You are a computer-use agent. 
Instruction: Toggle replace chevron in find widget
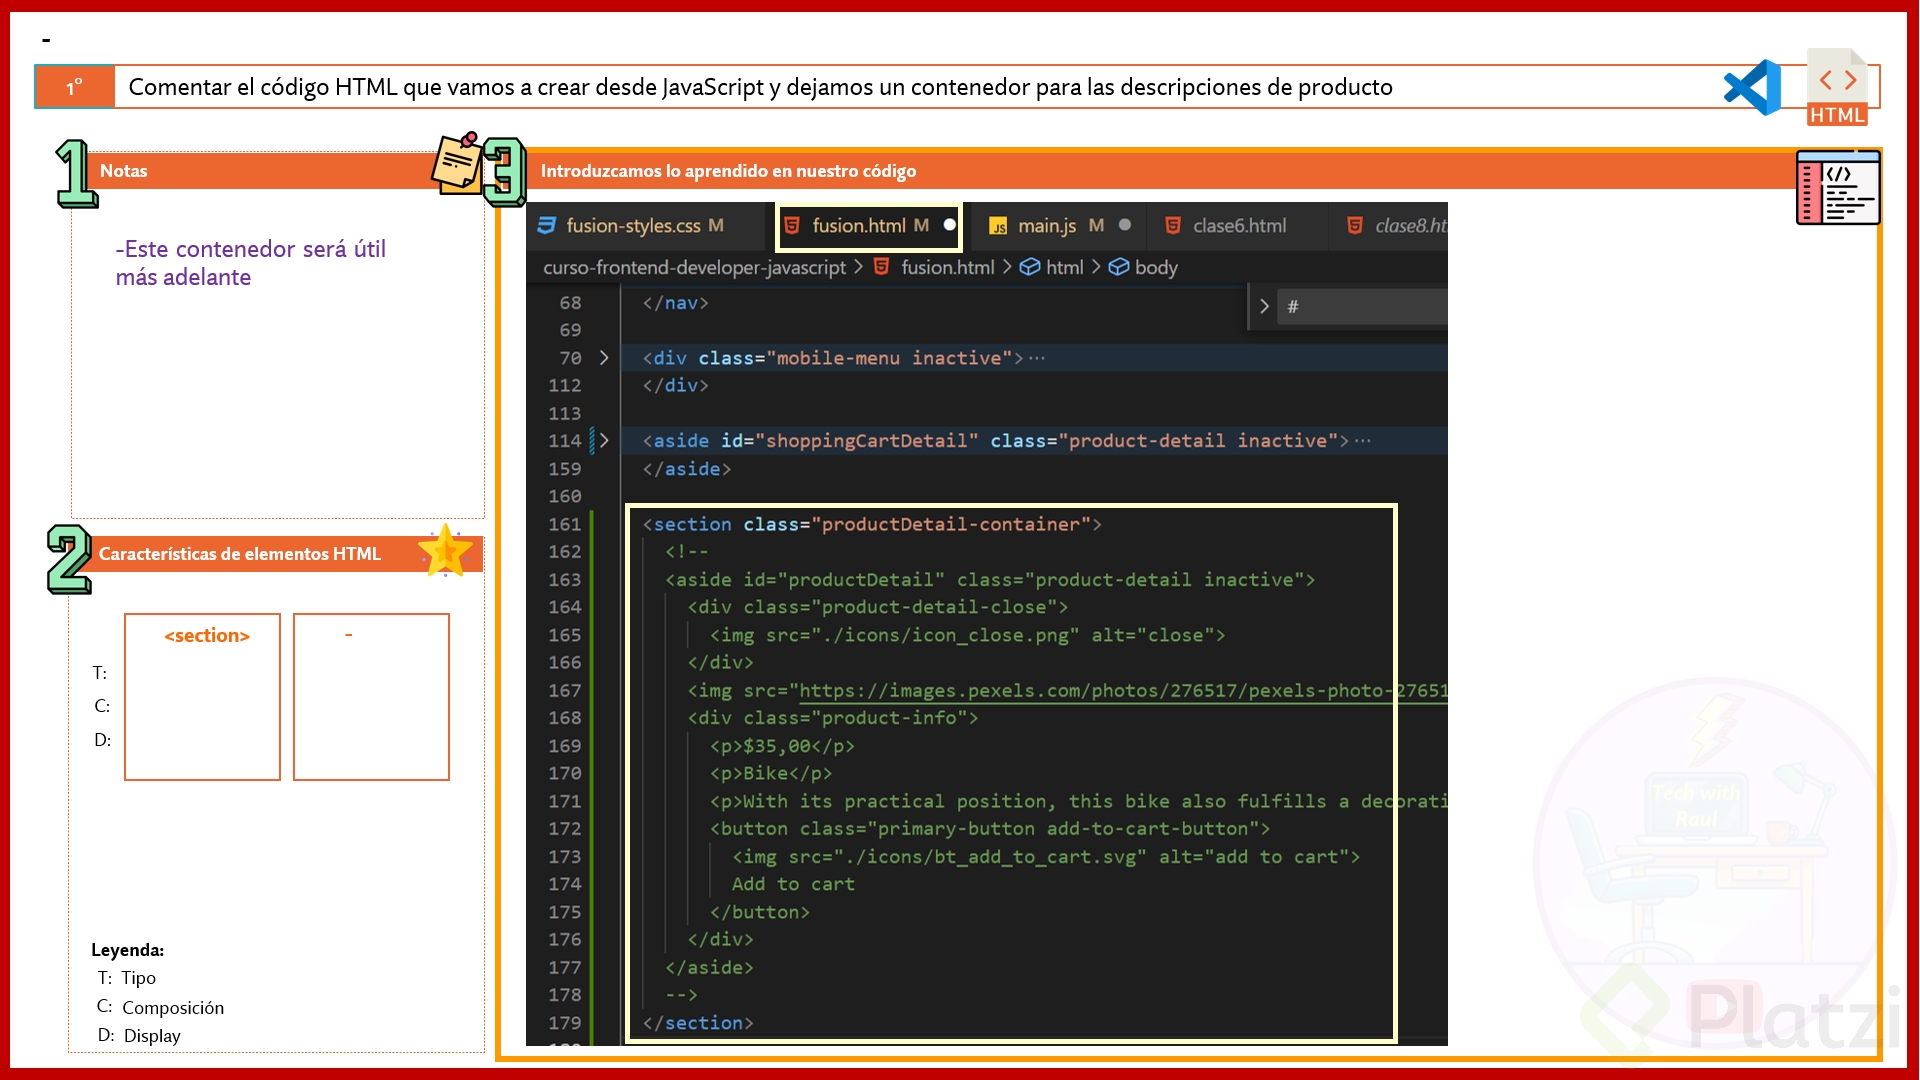click(1264, 307)
